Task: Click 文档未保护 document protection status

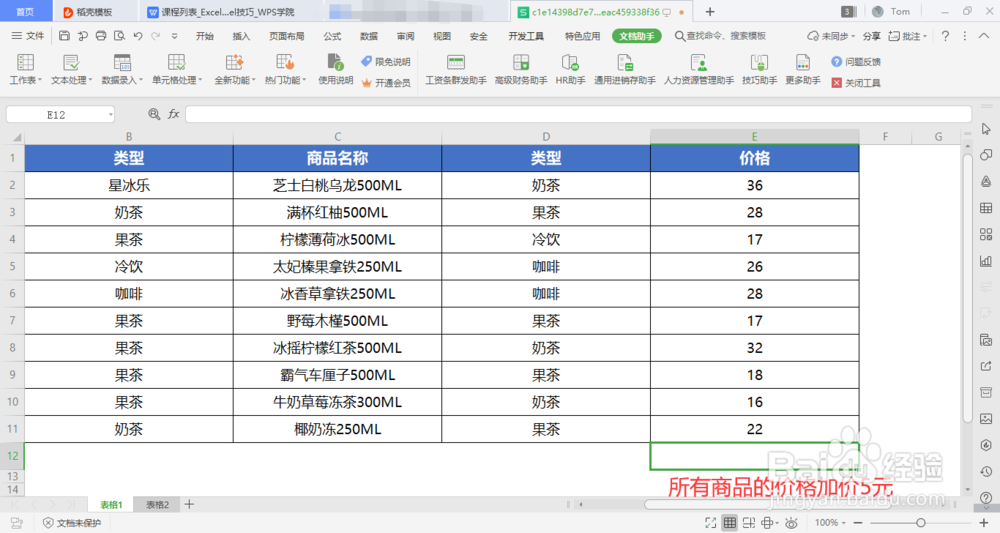Action: [x=72, y=523]
